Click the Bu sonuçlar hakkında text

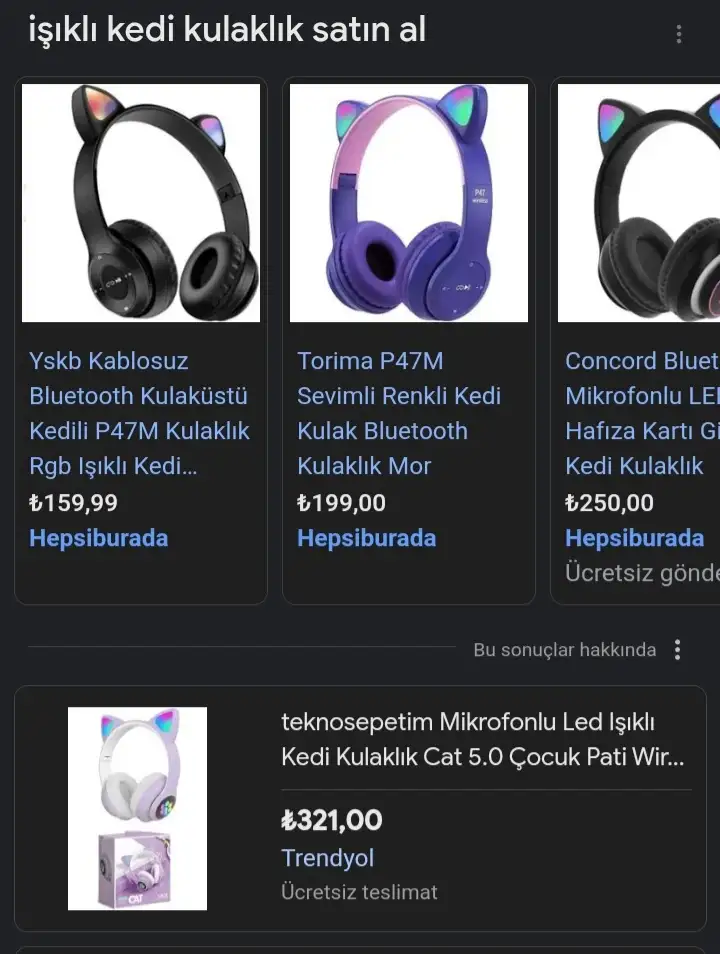point(565,650)
